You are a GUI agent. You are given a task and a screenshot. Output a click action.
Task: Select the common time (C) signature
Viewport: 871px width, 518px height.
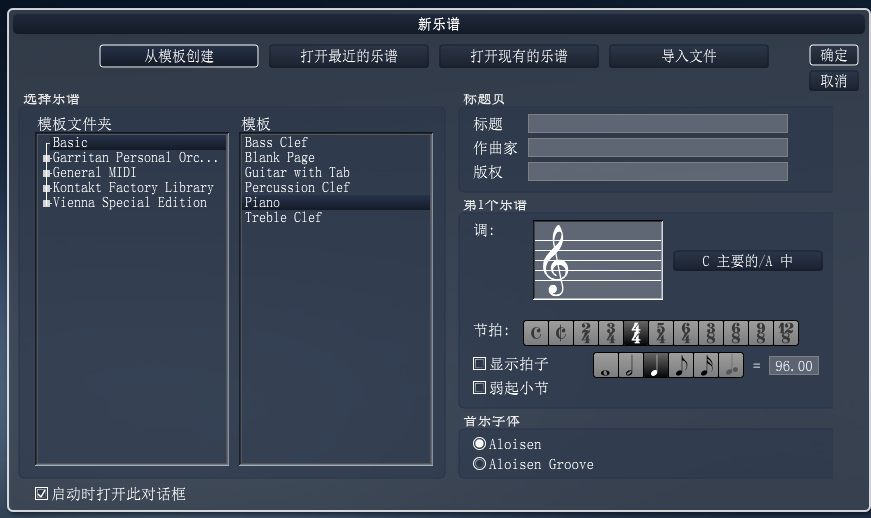pyautogui.click(x=536, y=333)
